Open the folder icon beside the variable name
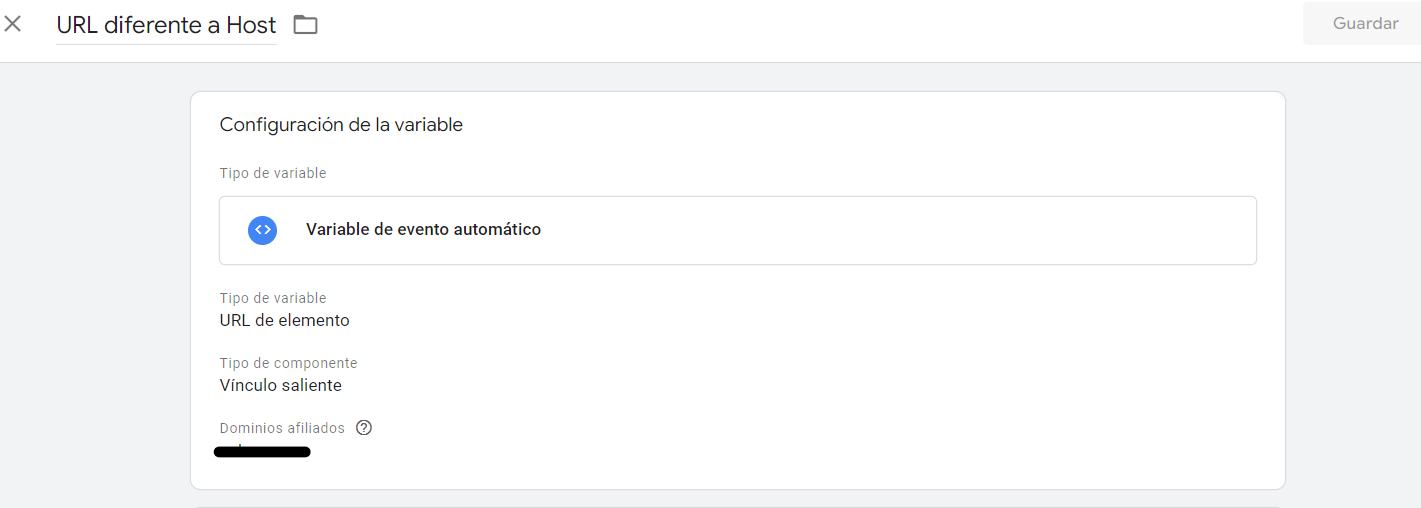 pyautogui.click(x=305, y=25)
